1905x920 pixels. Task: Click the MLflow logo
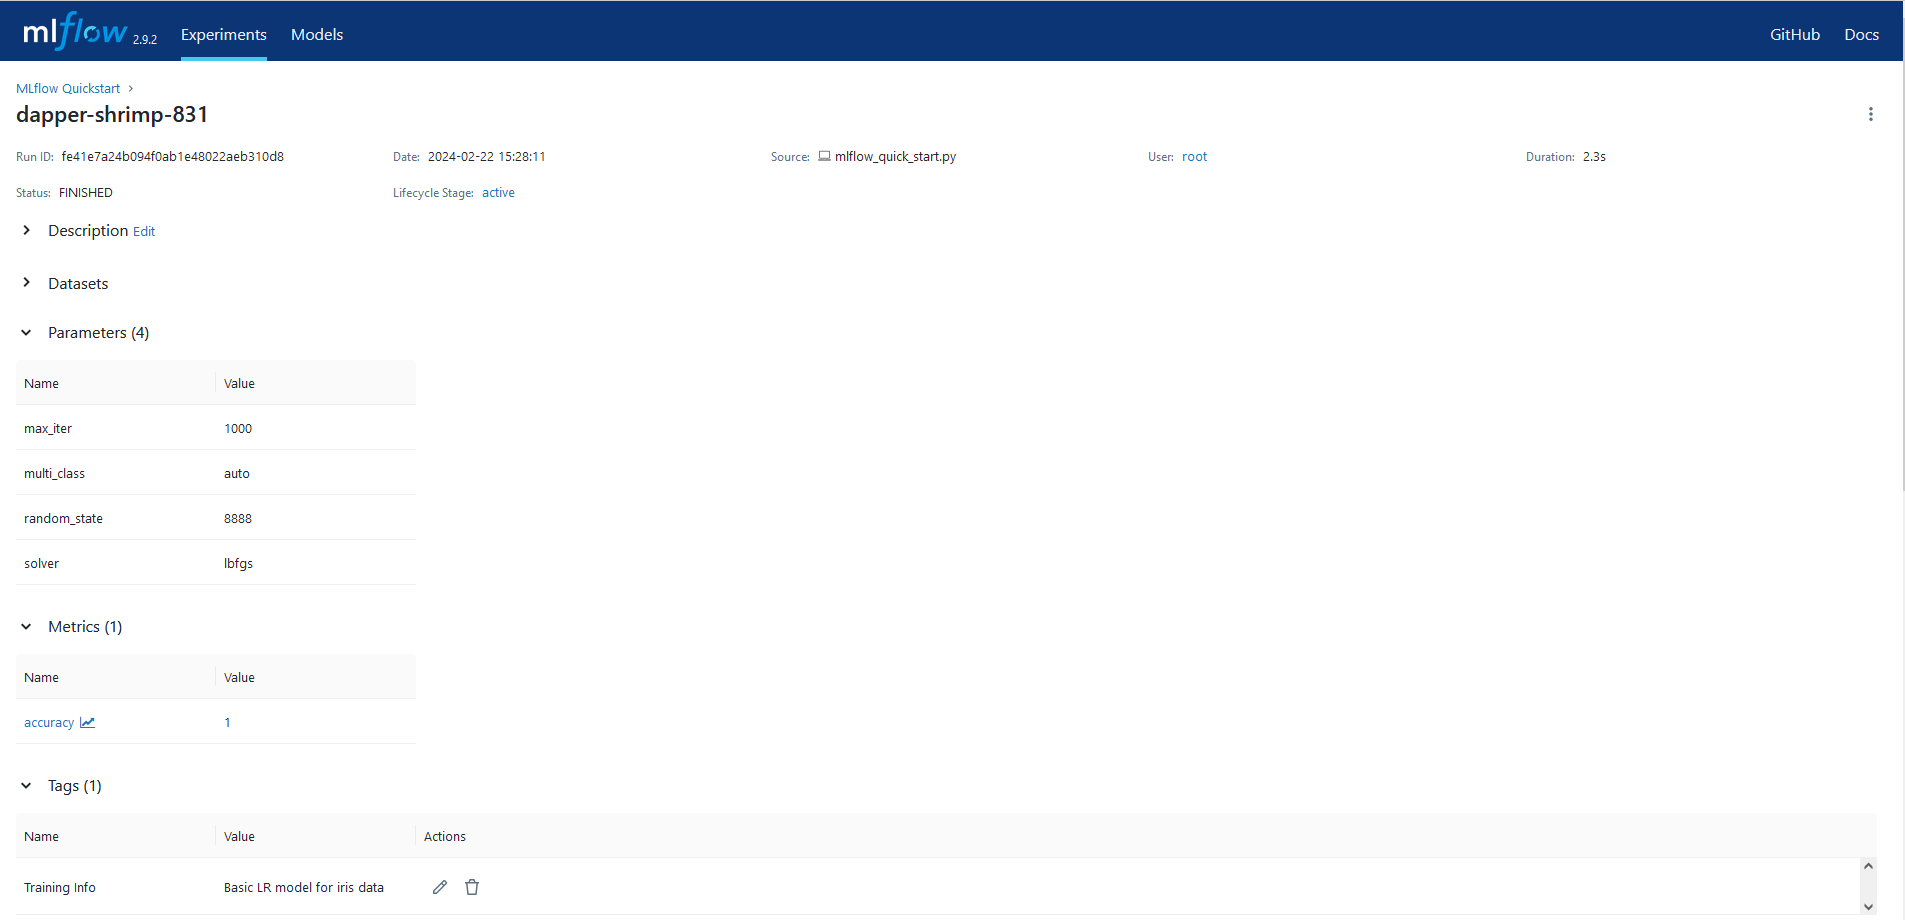click(75, 32)
